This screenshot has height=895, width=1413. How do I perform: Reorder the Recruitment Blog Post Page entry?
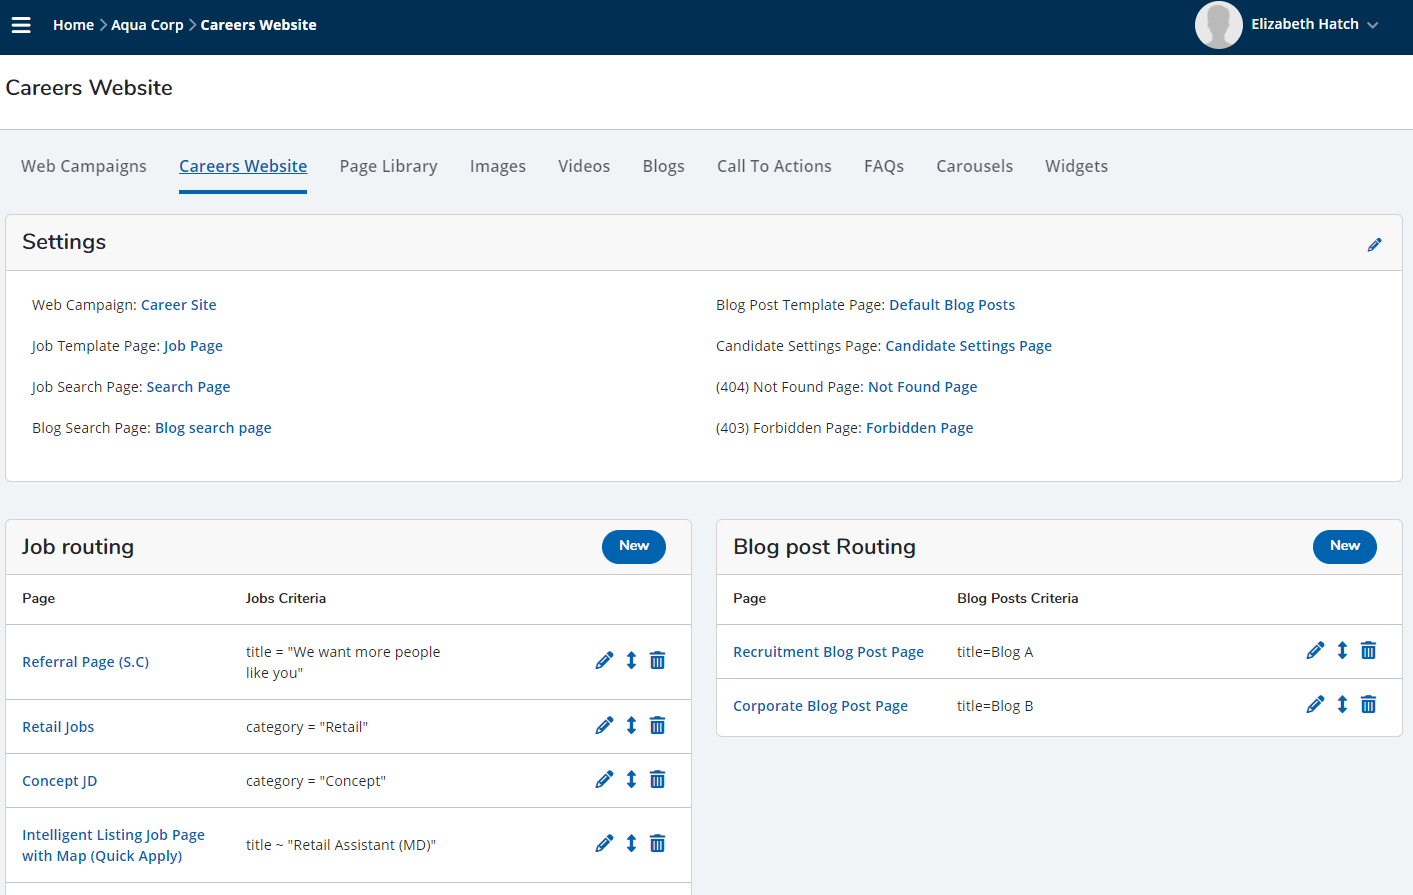point(1342,650)
